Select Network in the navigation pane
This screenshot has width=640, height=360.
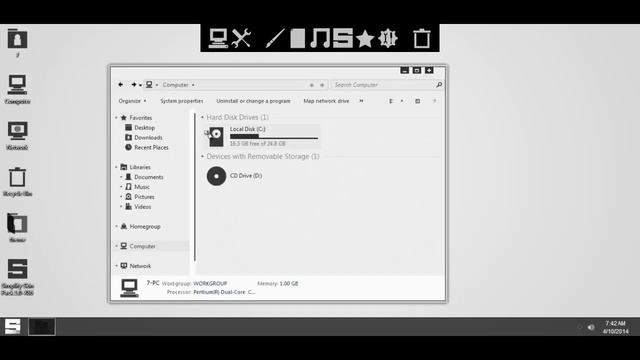pyautogui.click(x=136, y=266)
